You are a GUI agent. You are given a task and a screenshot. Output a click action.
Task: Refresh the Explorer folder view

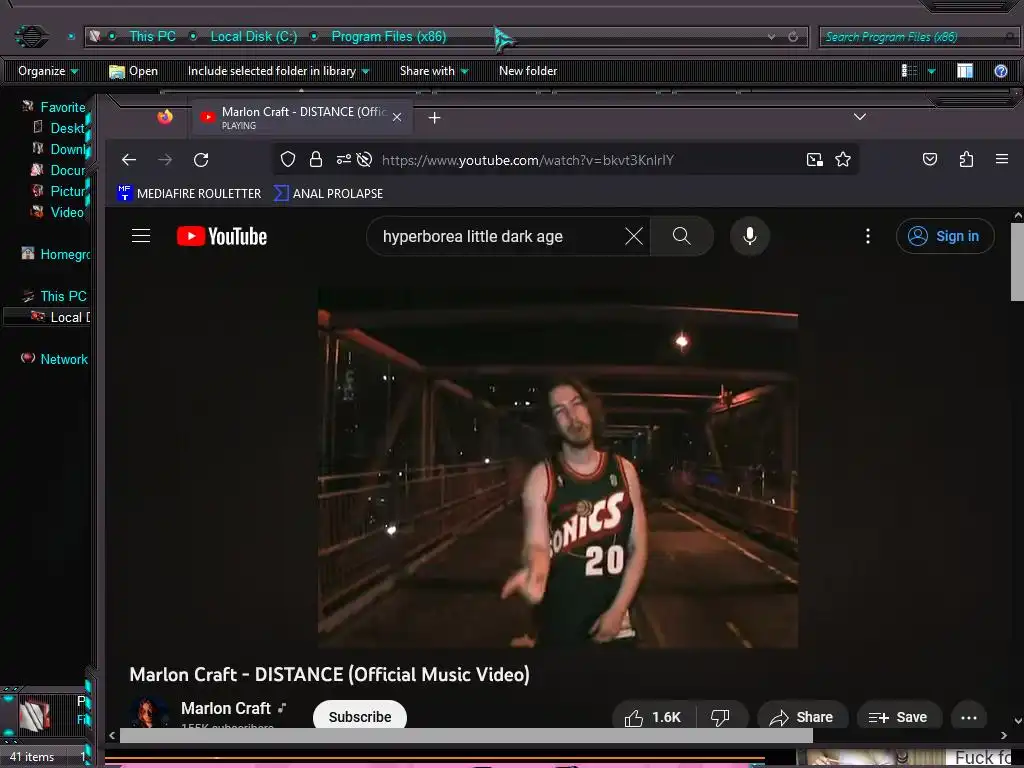[x=793, y=37]
